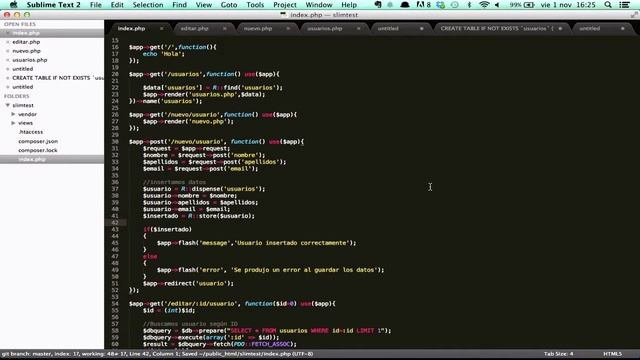Image resolution: width=640 pixels, height=360 pixels.
Task: Open the Apple menu
Action: pyautogui.click(x=13, y=5)
